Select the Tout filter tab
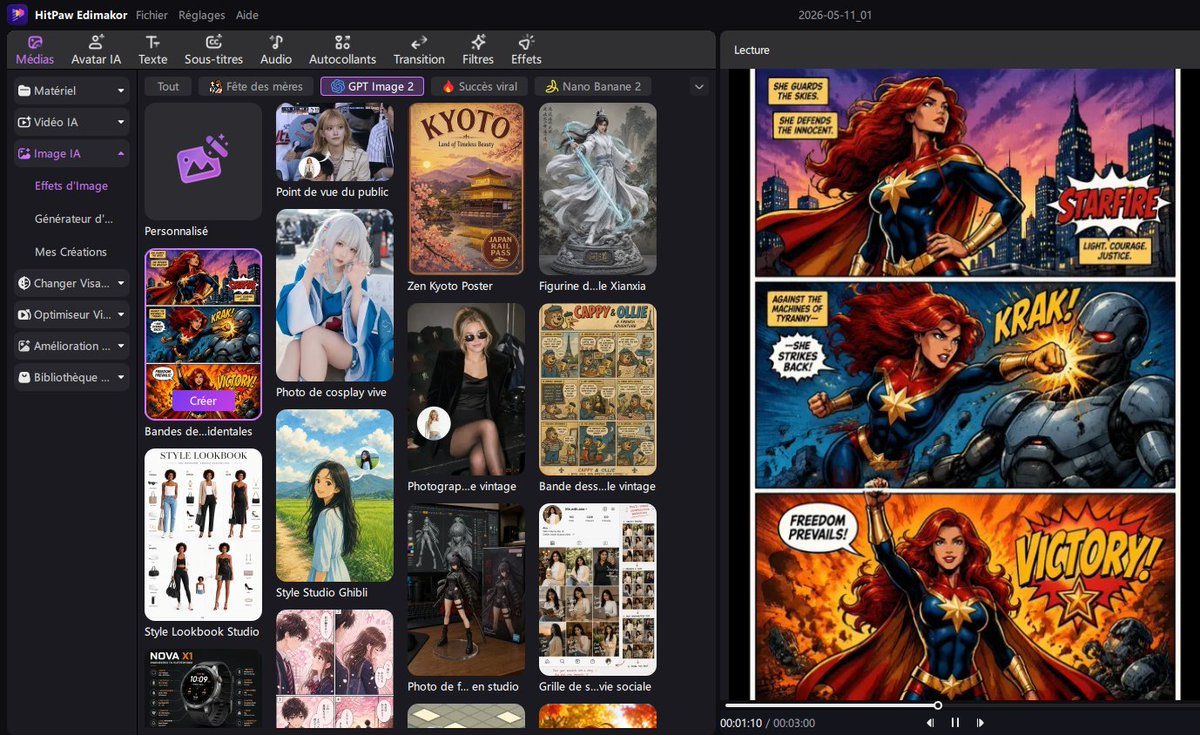The width and height of the screenshot is (1200, 735). click(168, 87)
